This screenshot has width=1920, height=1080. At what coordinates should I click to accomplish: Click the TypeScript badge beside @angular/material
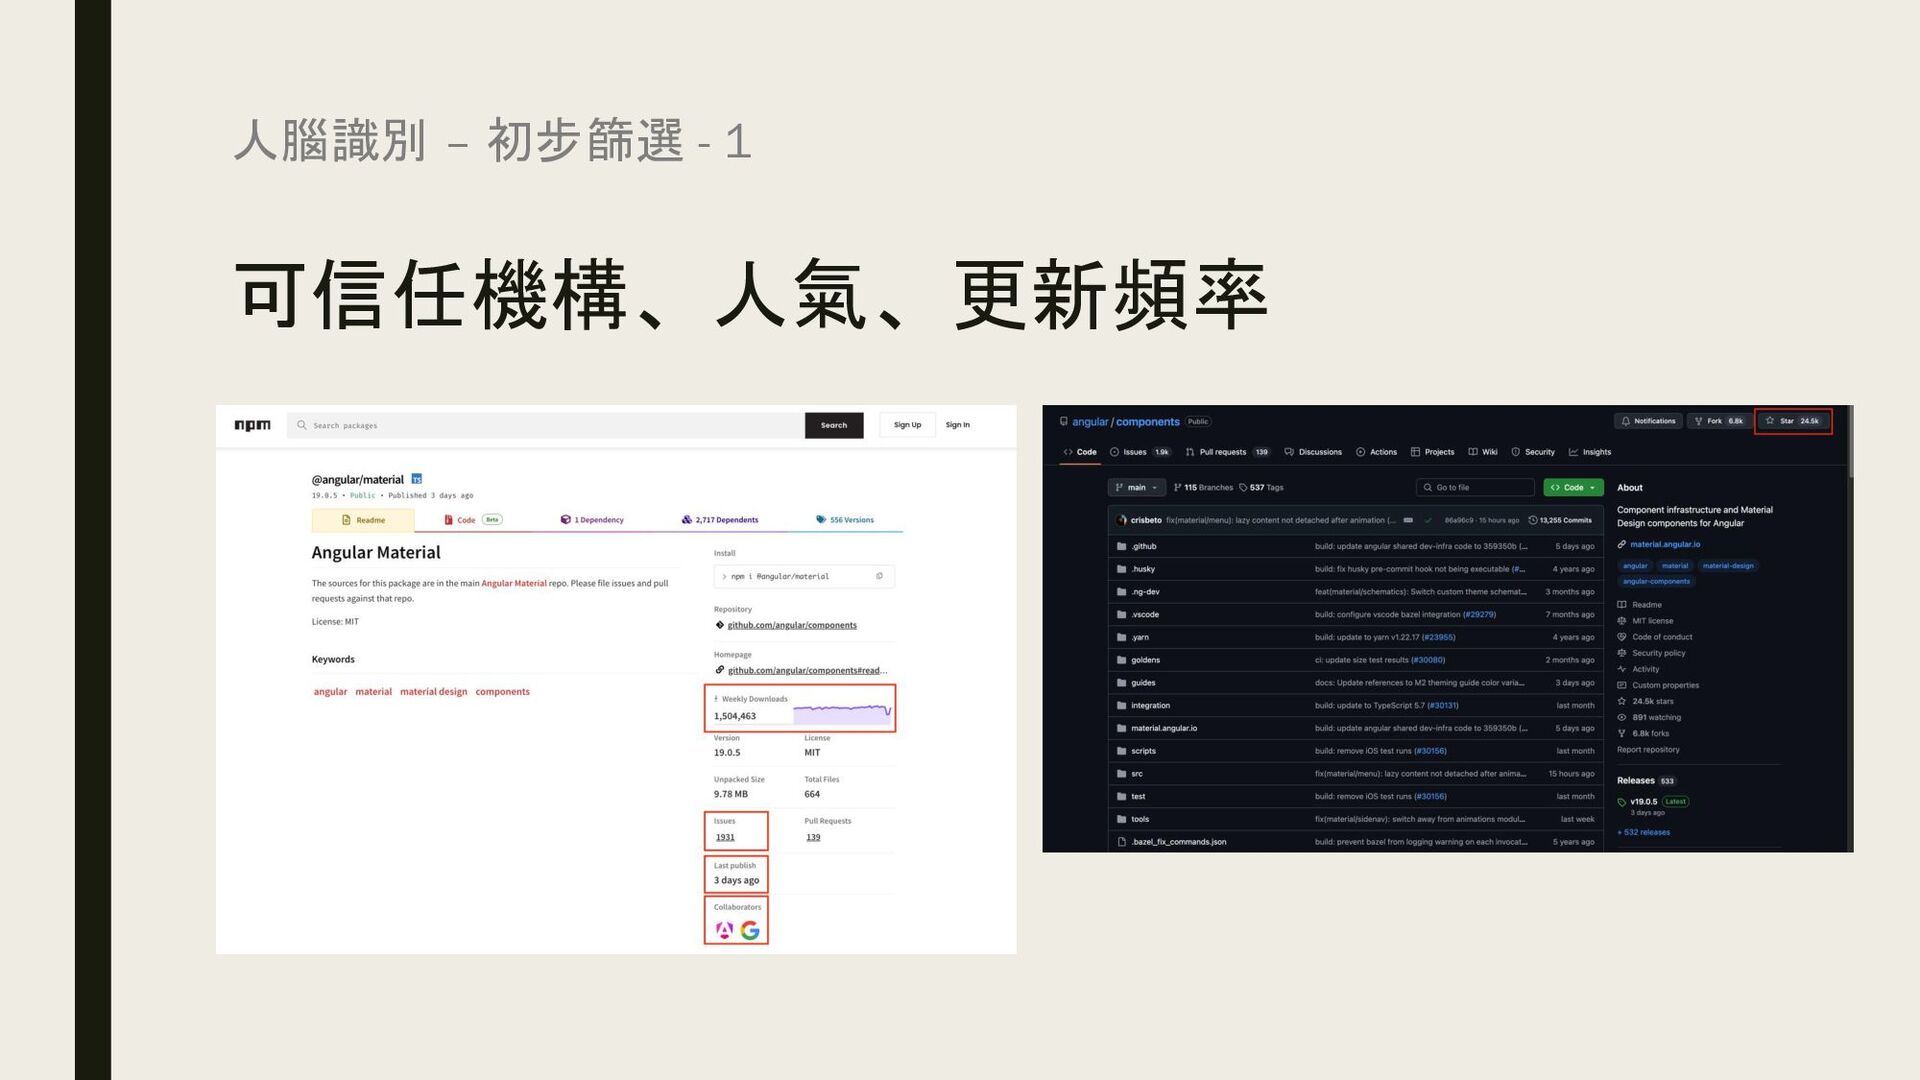417,479
